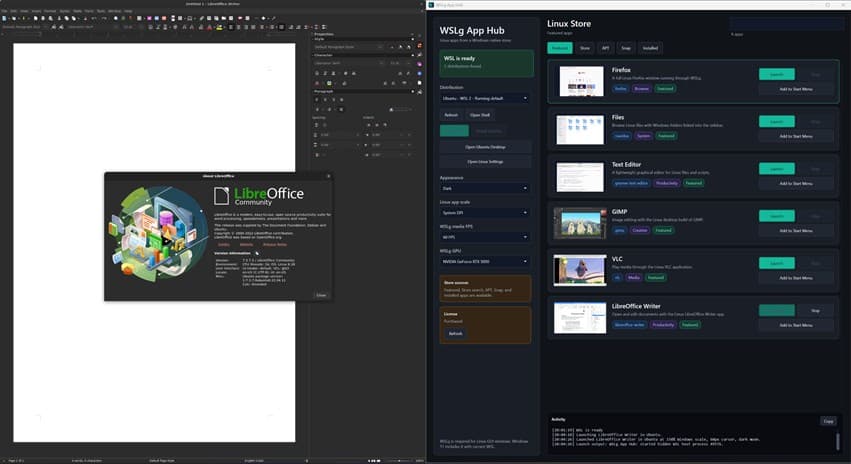Click the yellow highlighting color icon in Writer toolbar
Screen dimensions: 851x464
pyautogui.click(x=219, y=27)
